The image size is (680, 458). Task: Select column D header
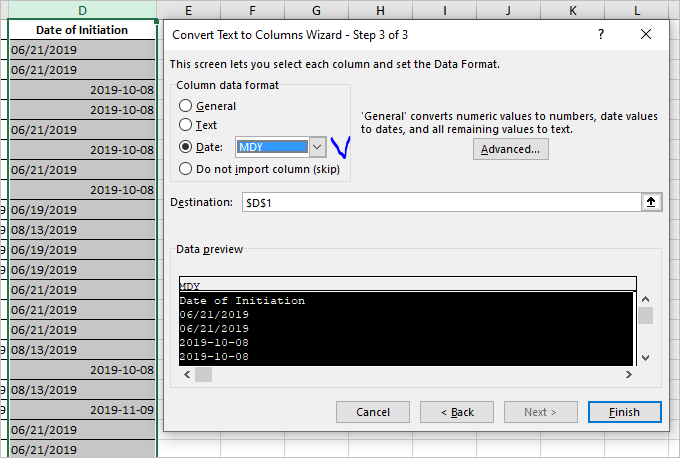82,10
